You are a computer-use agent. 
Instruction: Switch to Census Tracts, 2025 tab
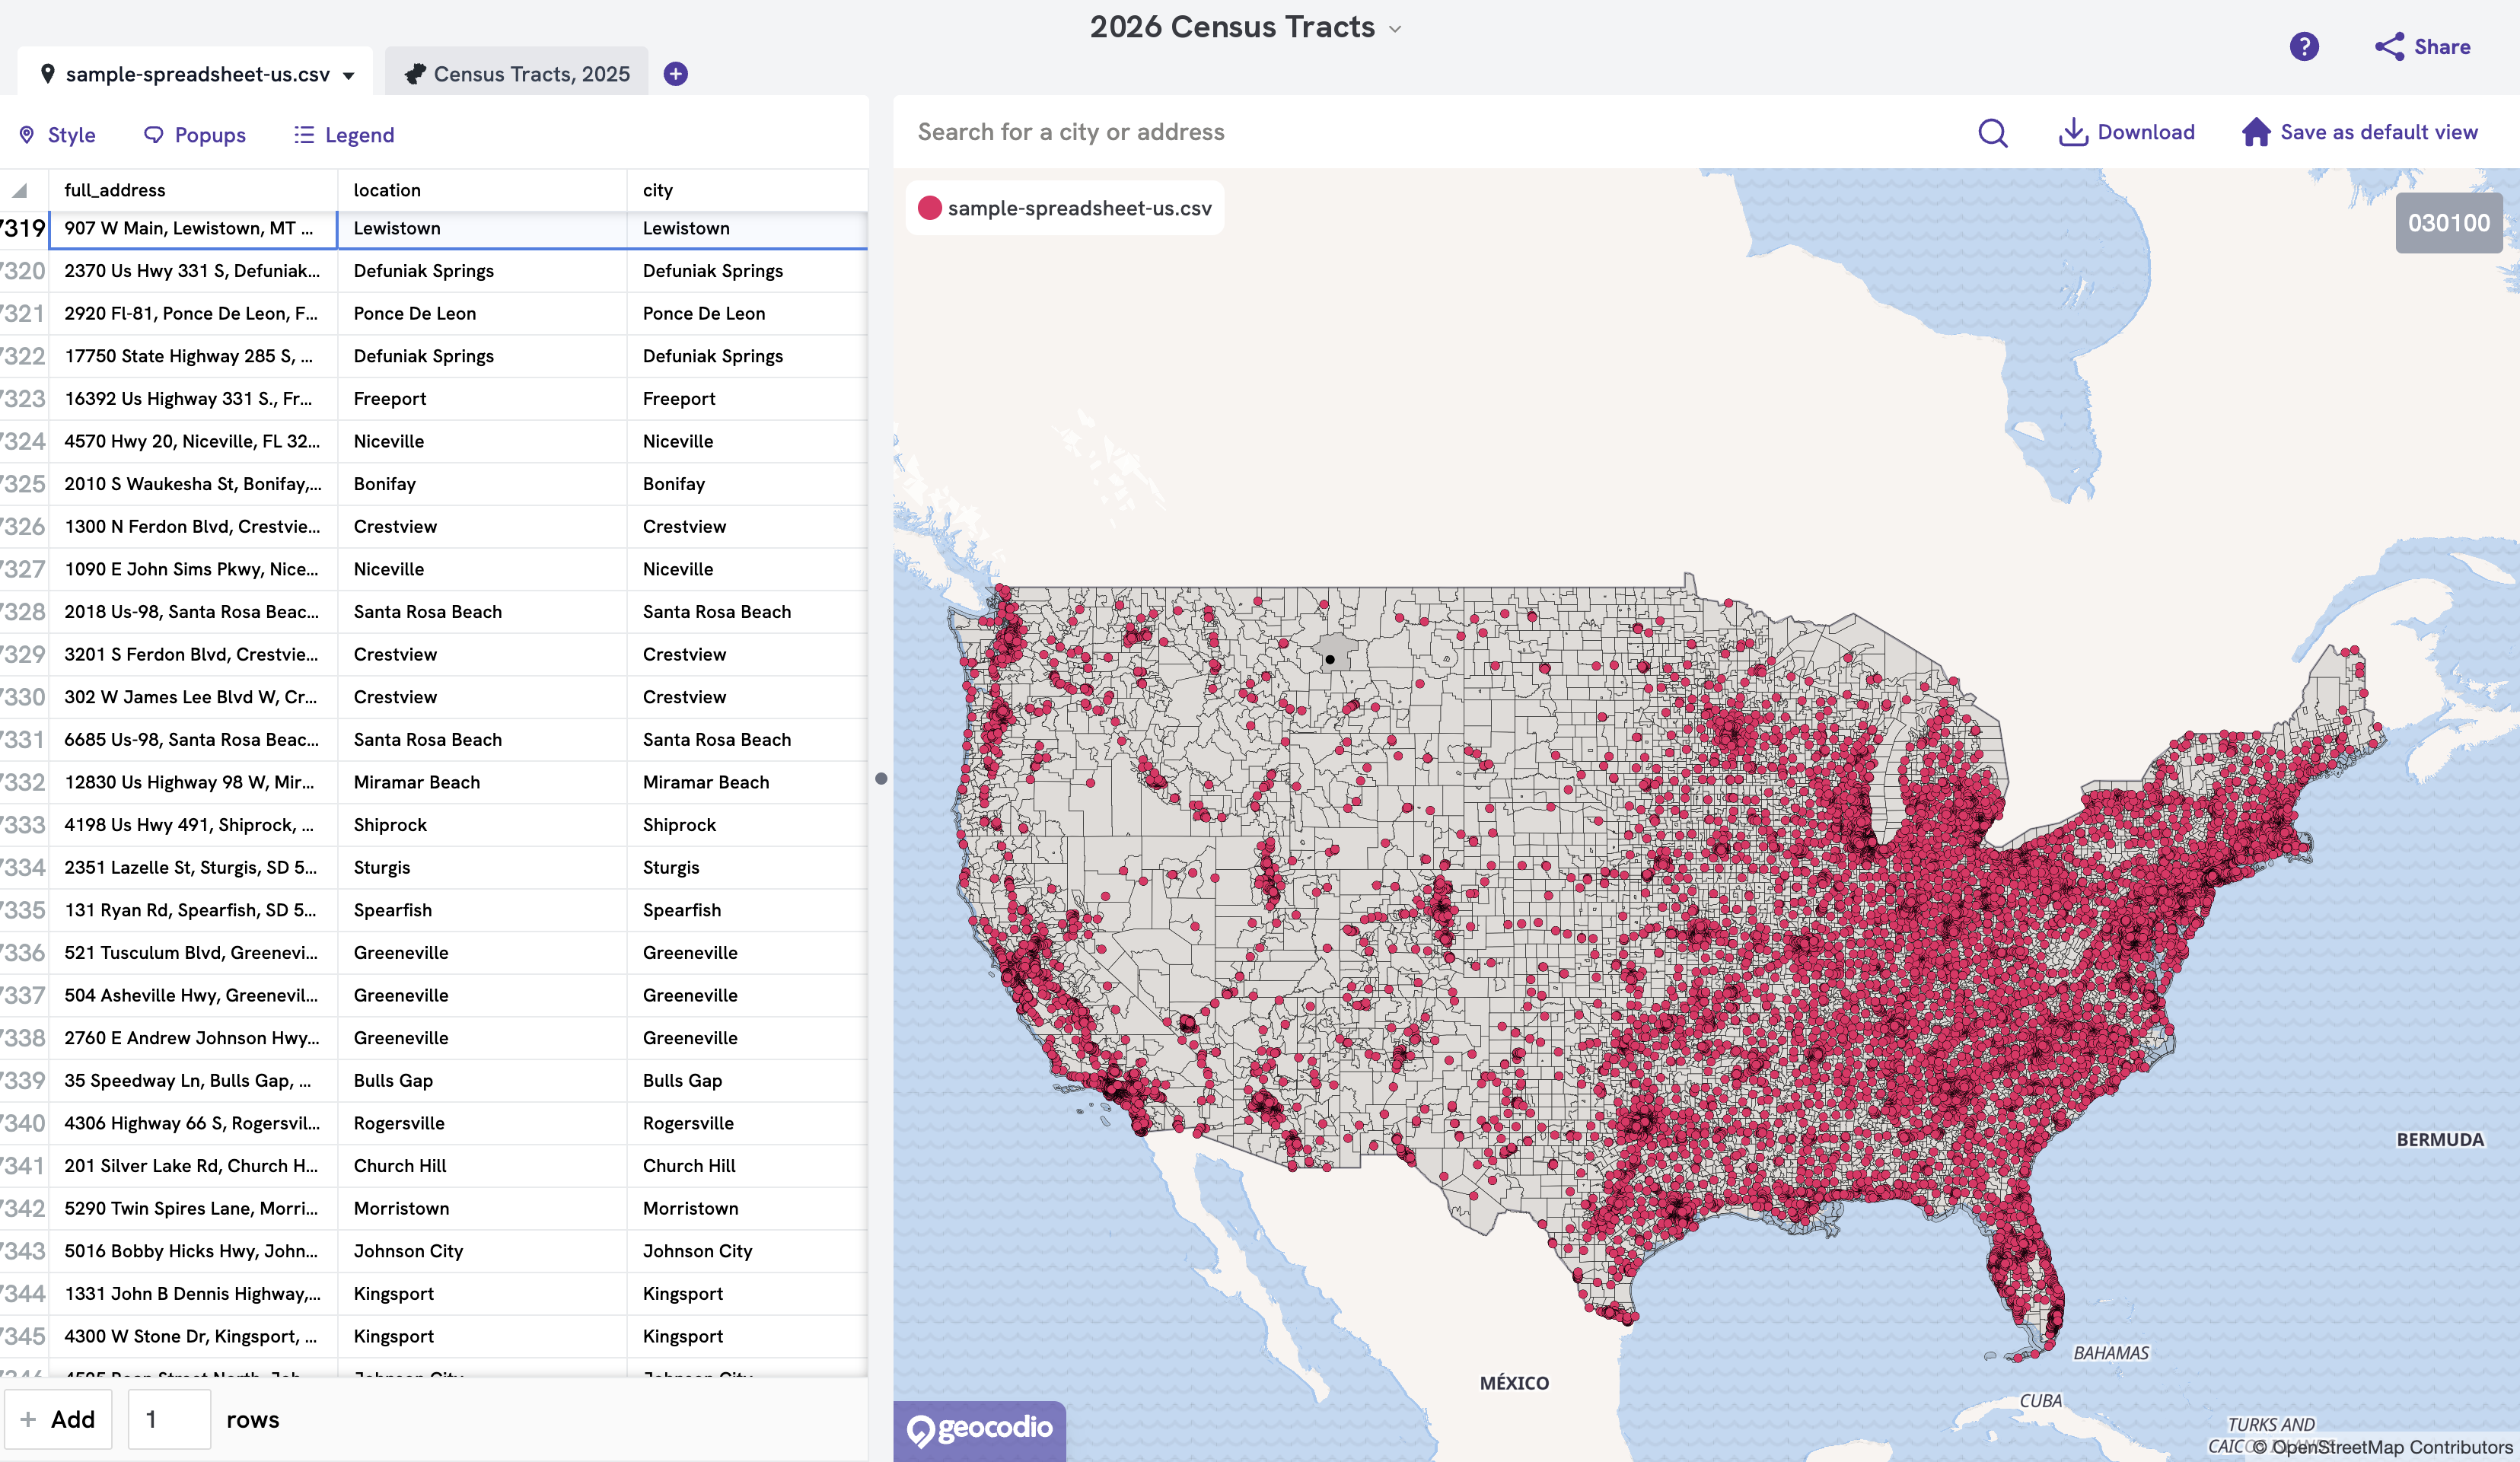click(x=517, y=74)
